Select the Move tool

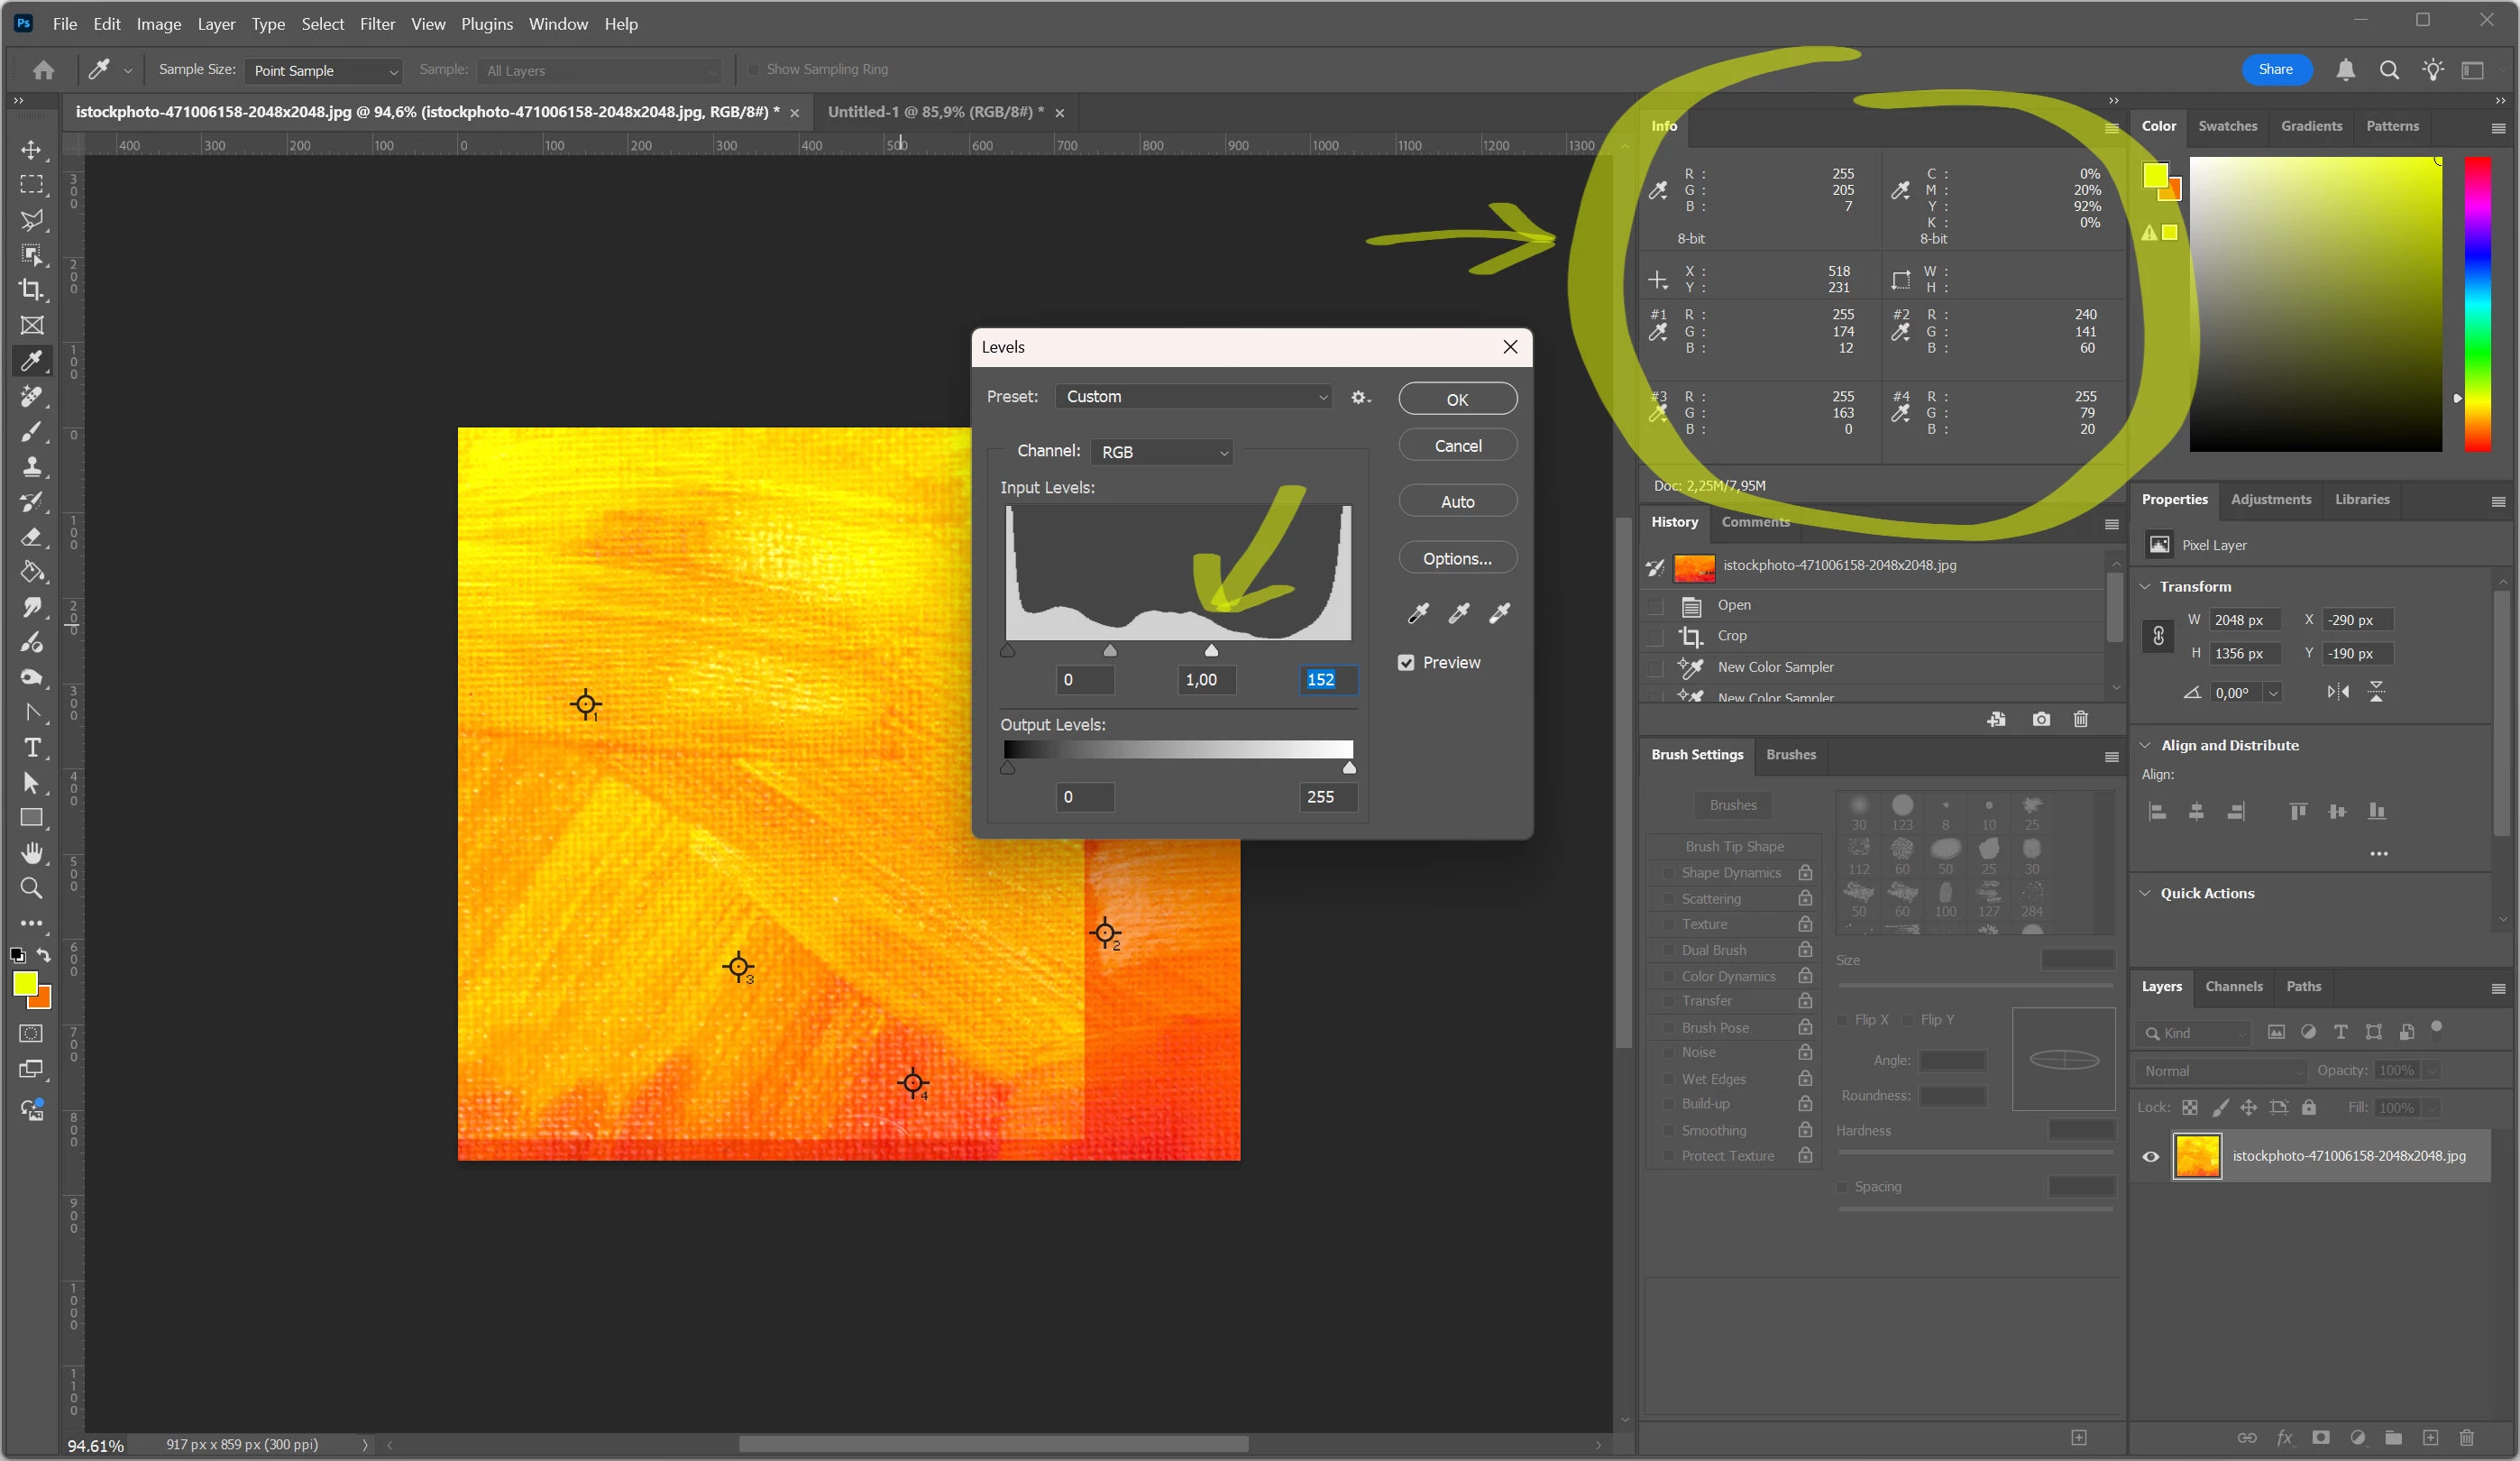(31, 150)
